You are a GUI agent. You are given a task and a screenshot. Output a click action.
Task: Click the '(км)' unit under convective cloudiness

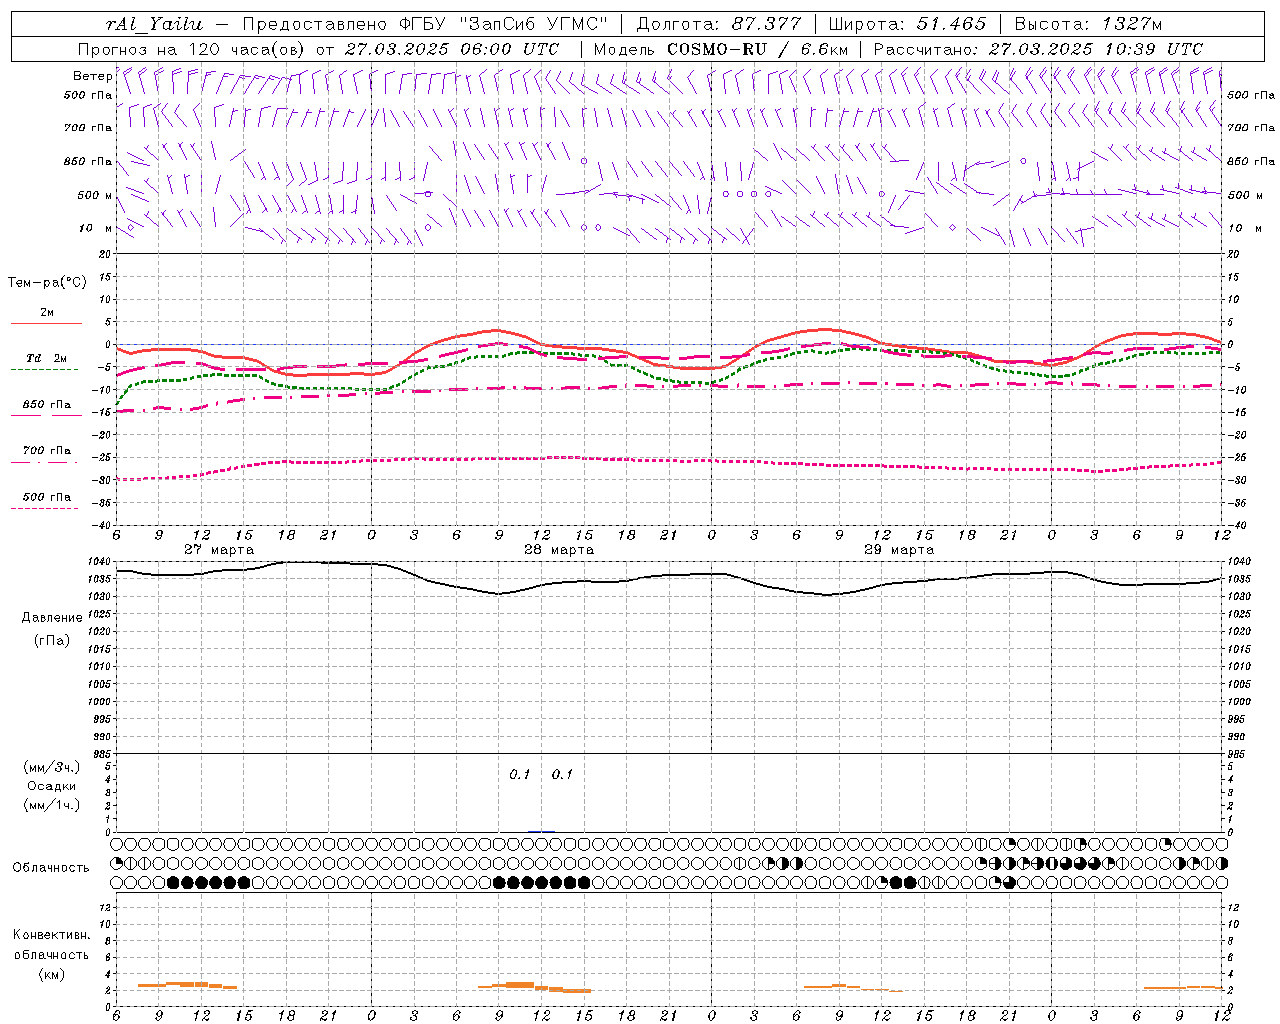tap(51, 975)
